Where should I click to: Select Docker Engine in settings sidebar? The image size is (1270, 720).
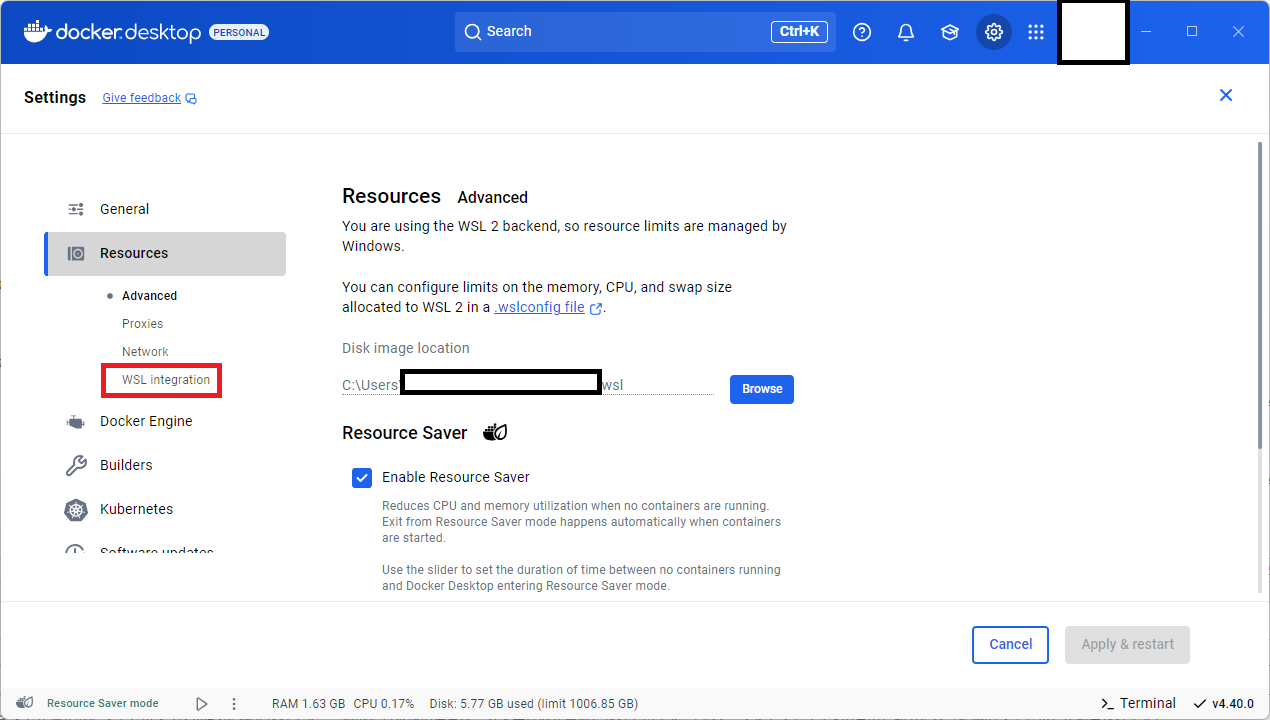[x=146, y=421]
